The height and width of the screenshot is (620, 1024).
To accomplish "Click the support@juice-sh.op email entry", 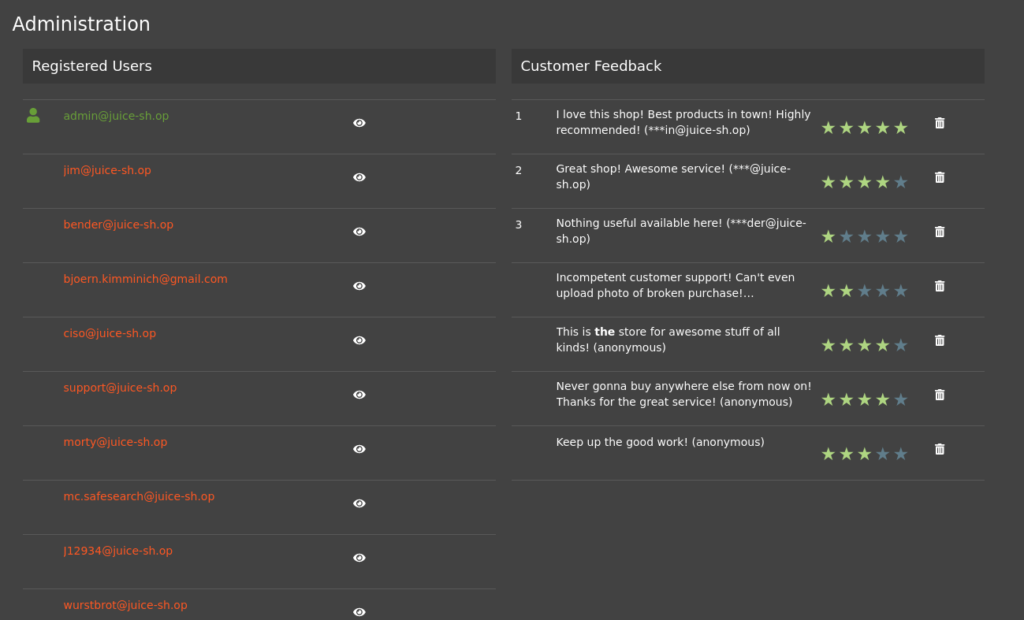I will pos(120,388).
